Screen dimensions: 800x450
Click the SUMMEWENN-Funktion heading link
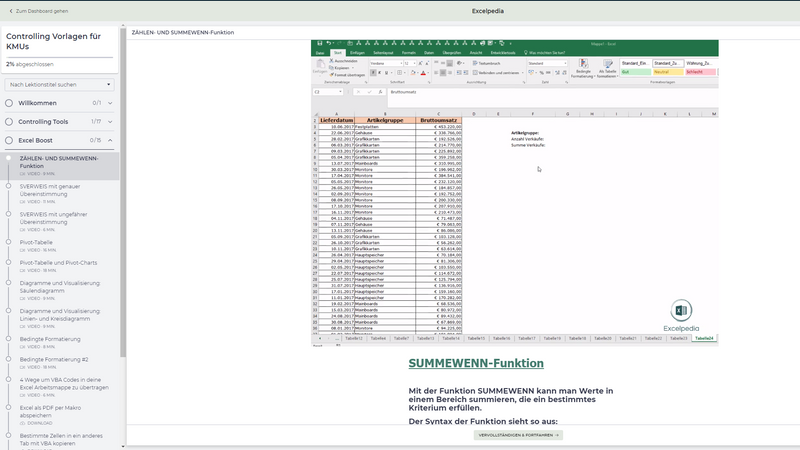tap(476, 363)
